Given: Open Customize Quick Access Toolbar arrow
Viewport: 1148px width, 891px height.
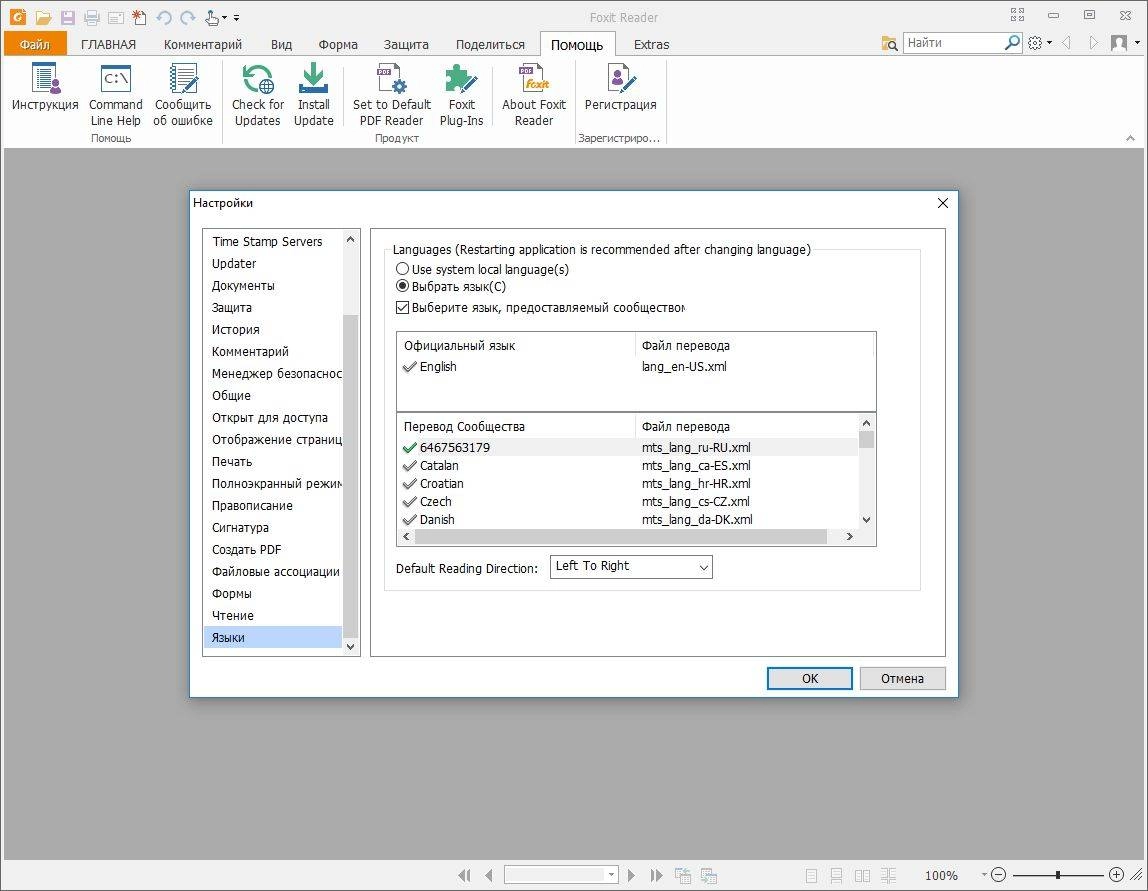Looking at the screenshot, I should [236, 18].
